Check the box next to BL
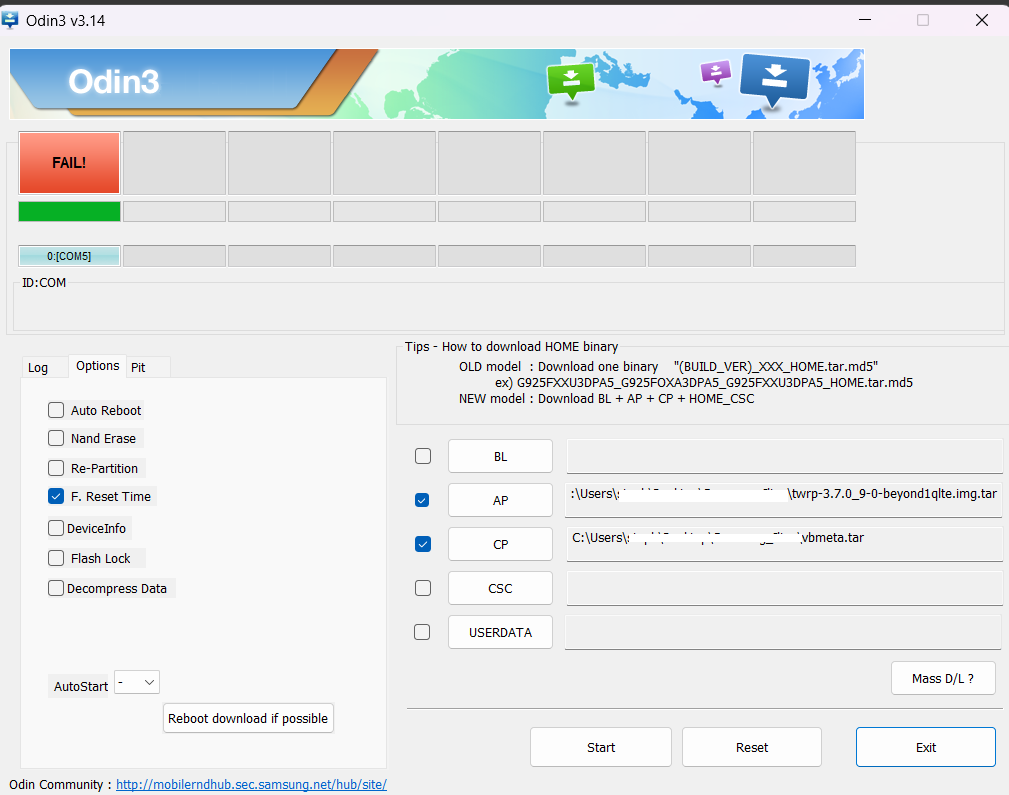The height and width of the screenshot is (795, 1009). pyautogui.click(x=423, y=456)
